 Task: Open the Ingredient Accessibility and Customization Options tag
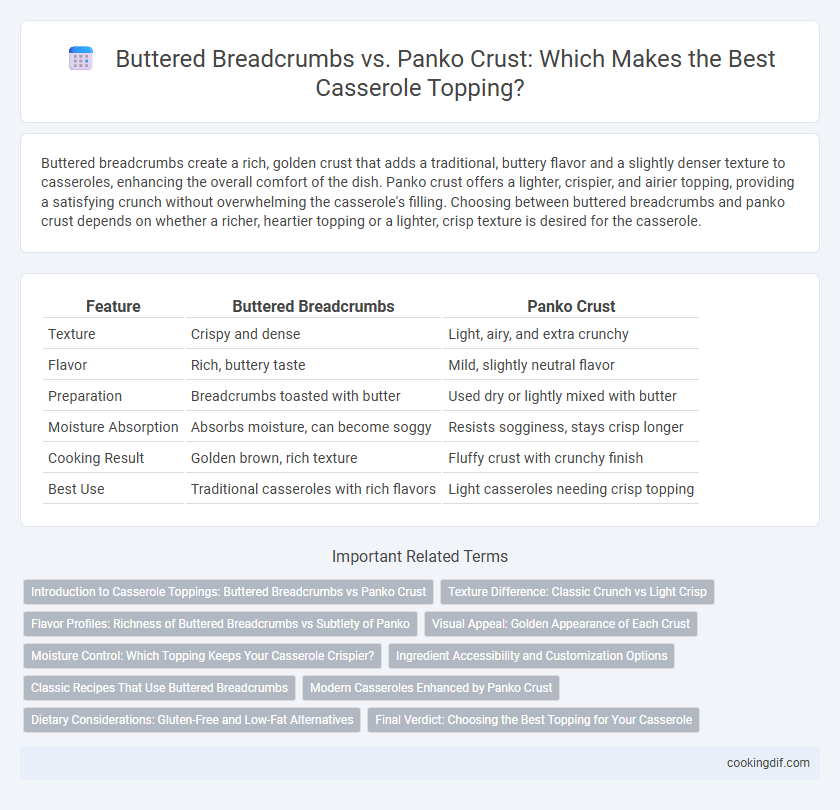531,656
